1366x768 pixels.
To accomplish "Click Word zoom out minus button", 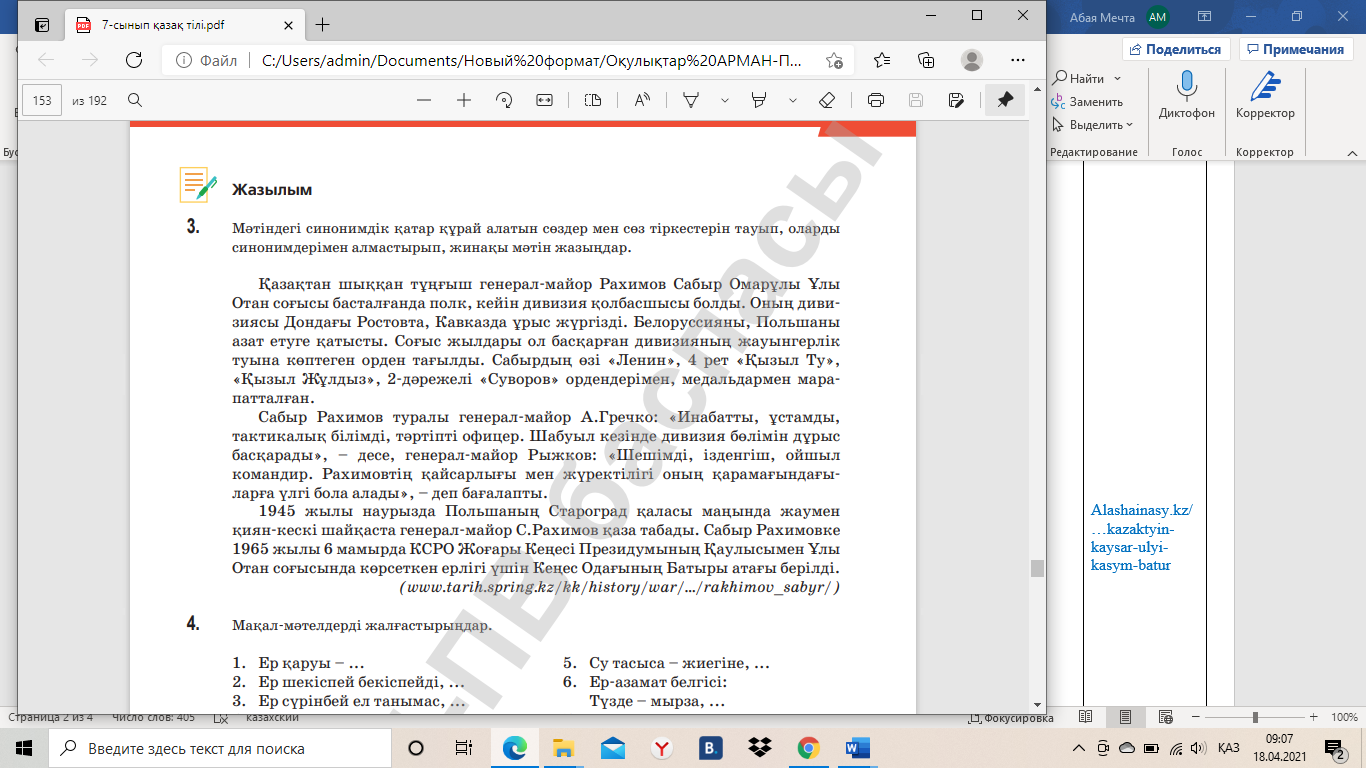I will [1196, 718].
